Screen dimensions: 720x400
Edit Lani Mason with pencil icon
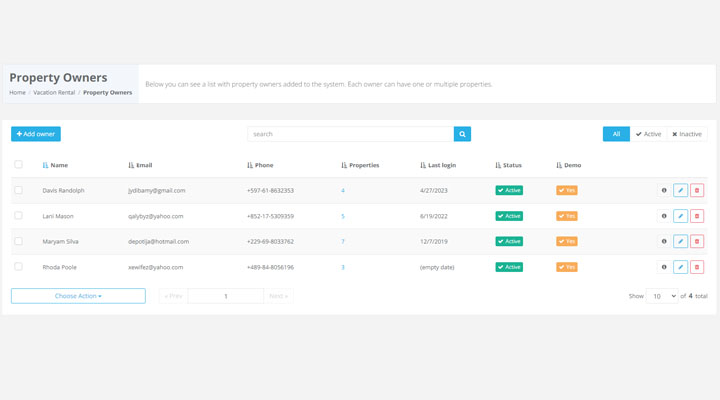click(681, 216)
